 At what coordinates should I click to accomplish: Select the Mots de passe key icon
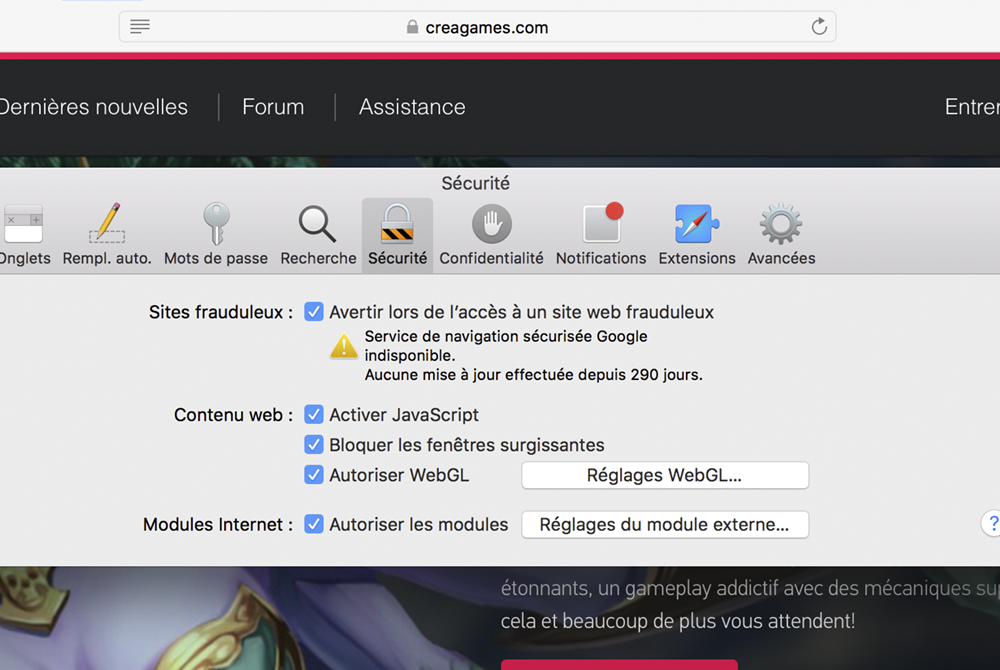tap(216, 224)
